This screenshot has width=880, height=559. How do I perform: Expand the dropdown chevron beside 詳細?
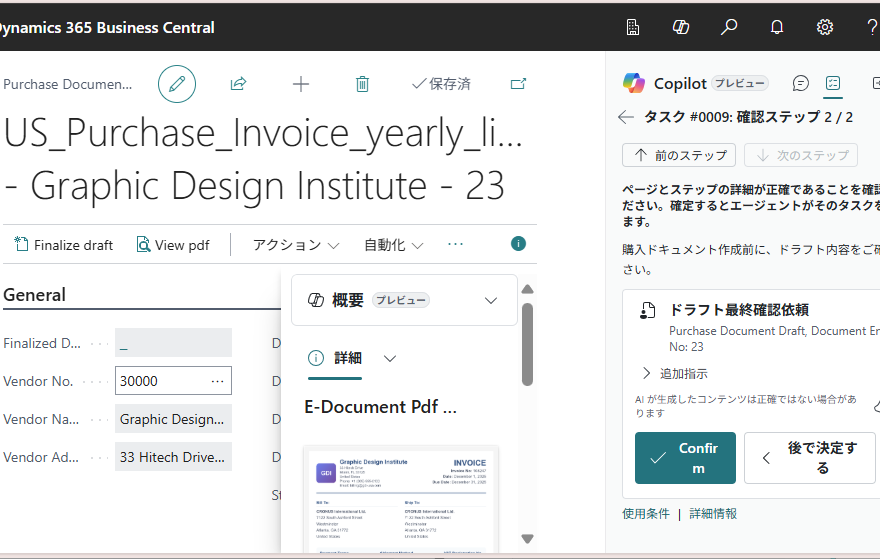click(389, 359)
